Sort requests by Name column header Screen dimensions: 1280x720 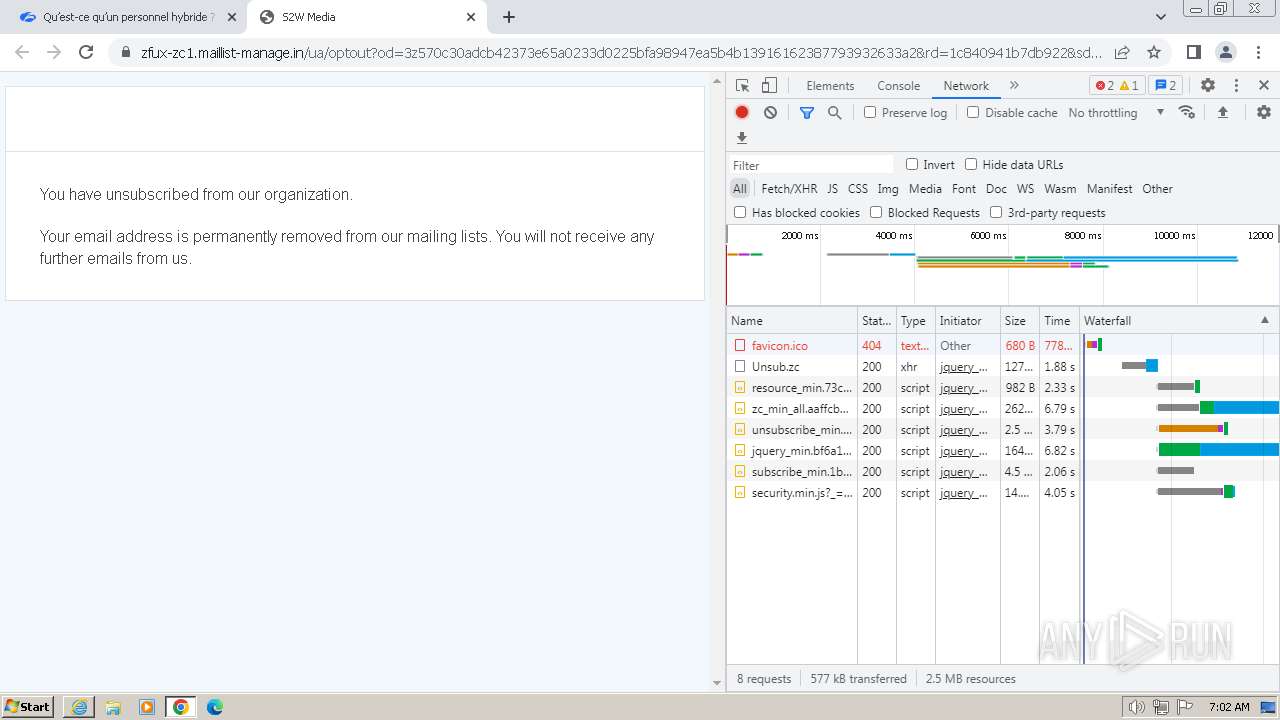(792, 320)
